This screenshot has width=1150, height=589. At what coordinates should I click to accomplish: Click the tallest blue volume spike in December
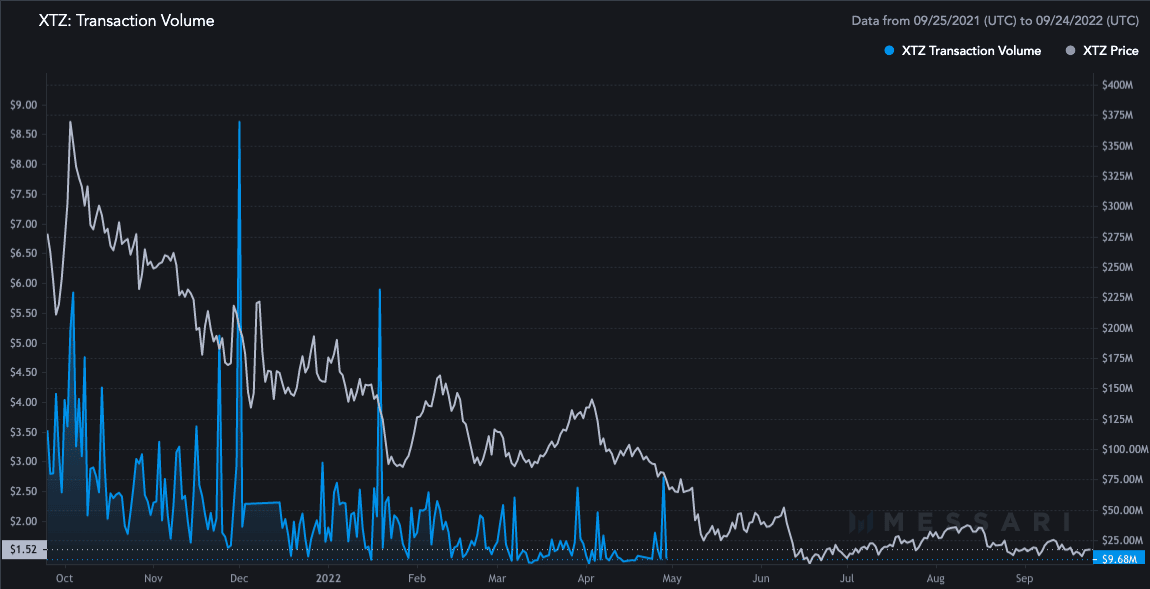pos(239,123)
